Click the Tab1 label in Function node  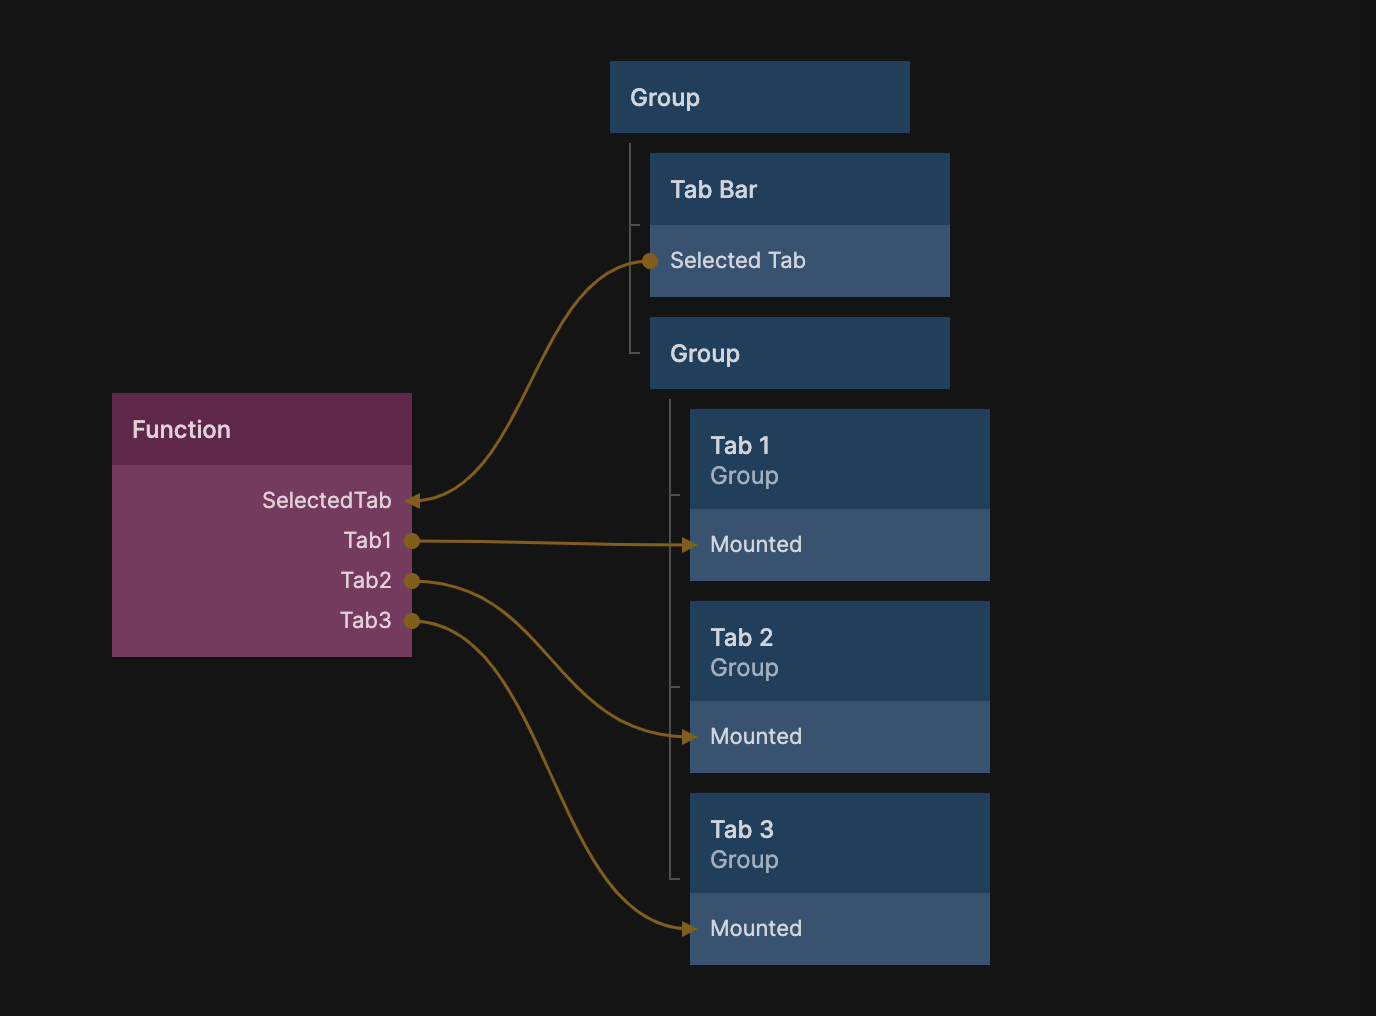367,541
